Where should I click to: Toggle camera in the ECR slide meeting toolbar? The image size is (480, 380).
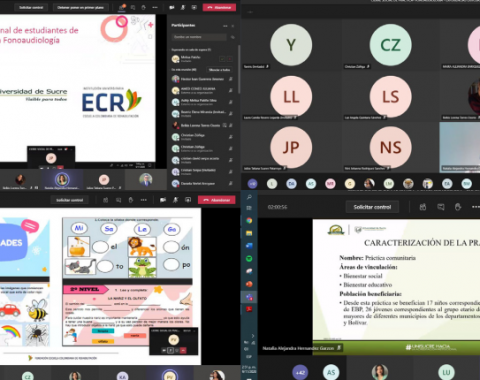point(172,7)
